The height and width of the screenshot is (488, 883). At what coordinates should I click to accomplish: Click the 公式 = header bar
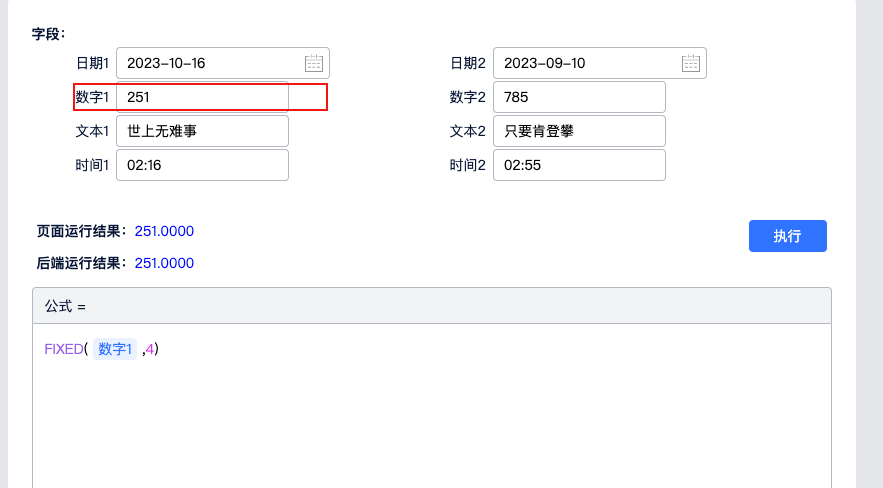(430, 306)
